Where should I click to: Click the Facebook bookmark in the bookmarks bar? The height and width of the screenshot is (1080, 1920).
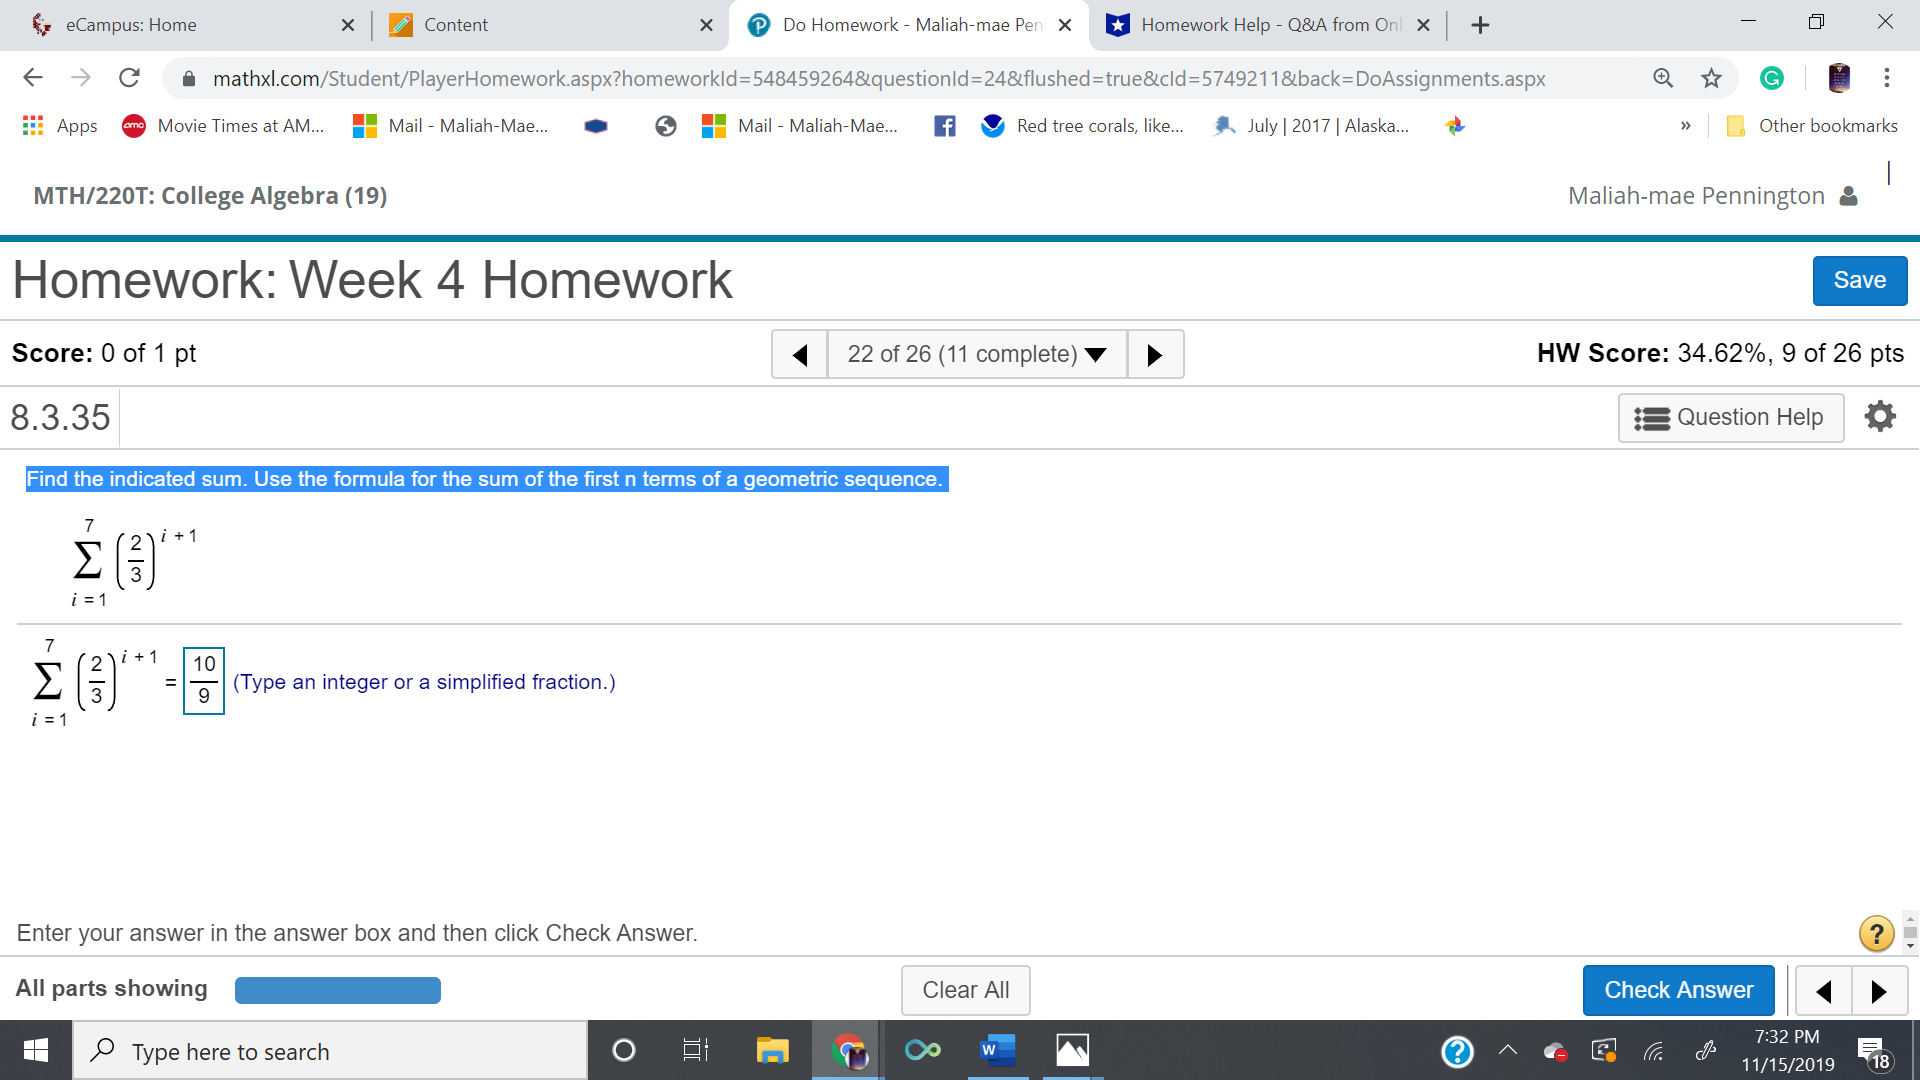point(944,126)
